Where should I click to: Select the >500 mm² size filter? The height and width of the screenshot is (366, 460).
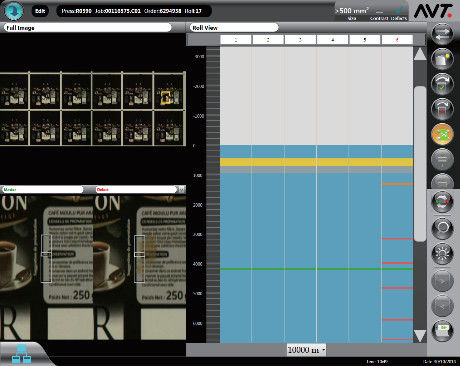pyautogui.click(x=352, y=13)
